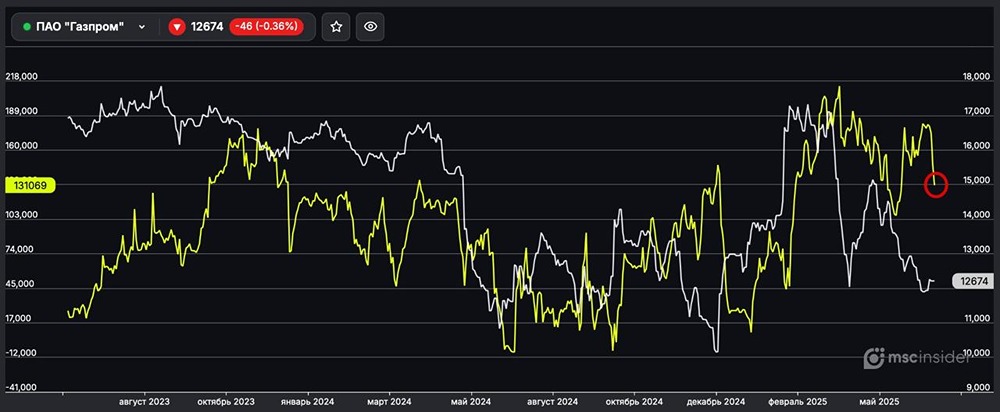
Task: Click the white 12674 price label on axis
Action: (973, 281)
